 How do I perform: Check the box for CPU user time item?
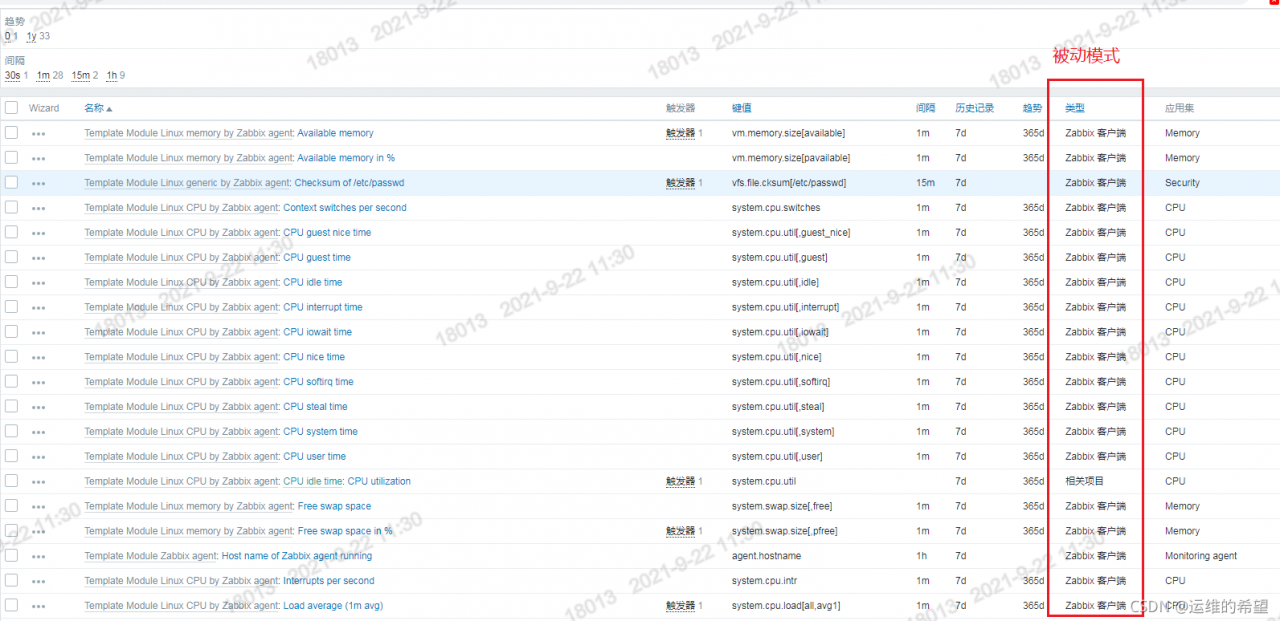point(11,456)
